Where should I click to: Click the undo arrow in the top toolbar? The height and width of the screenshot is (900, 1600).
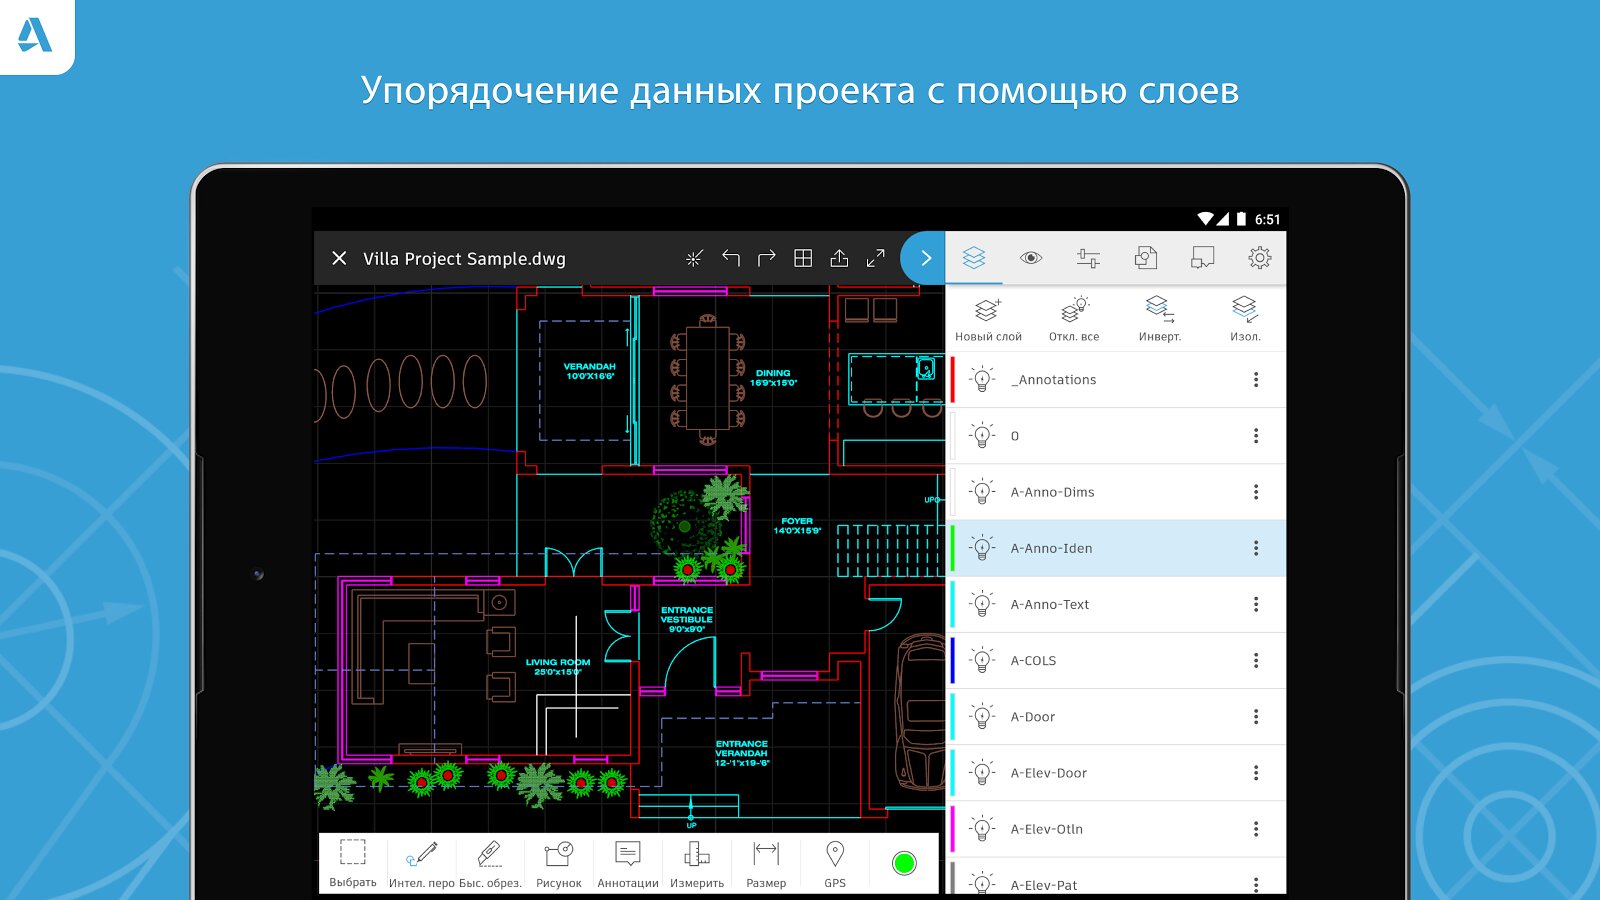click(731, 259)
